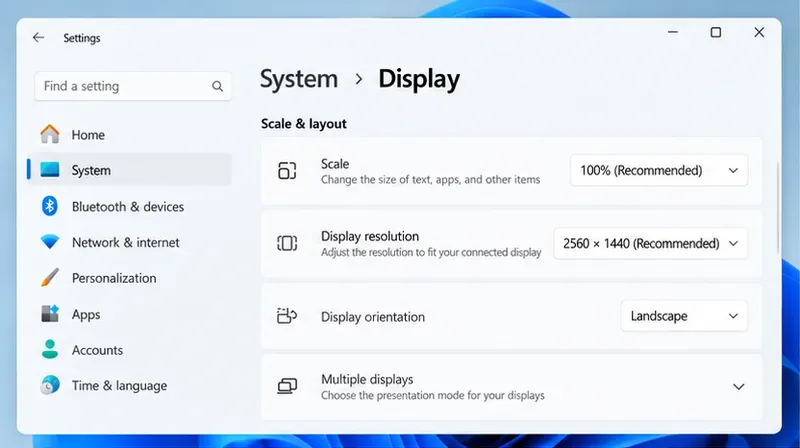The height and width of the screenshot is (448, 800).
Task: Click the Accounts person icon
Action: (50, 350)
